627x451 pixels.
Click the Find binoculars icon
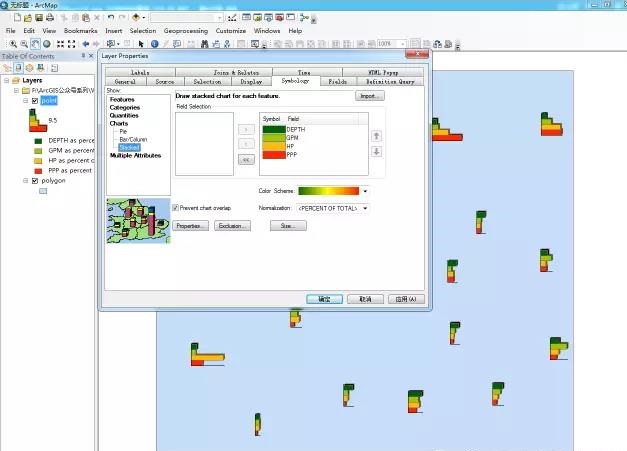tap(205, 44)
